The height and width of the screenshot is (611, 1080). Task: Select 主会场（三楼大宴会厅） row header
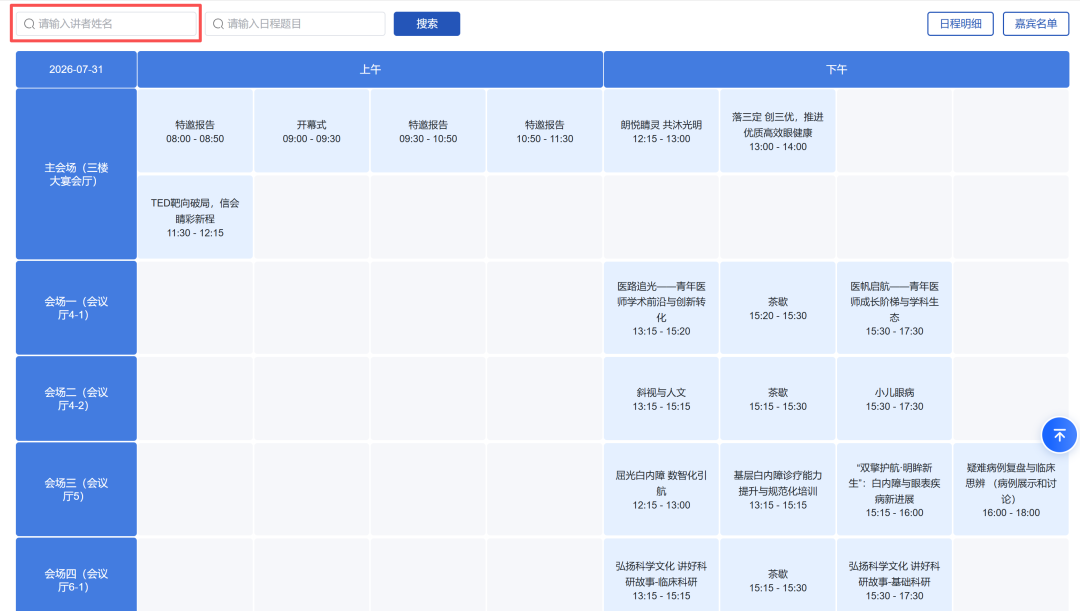coord(76,174)
